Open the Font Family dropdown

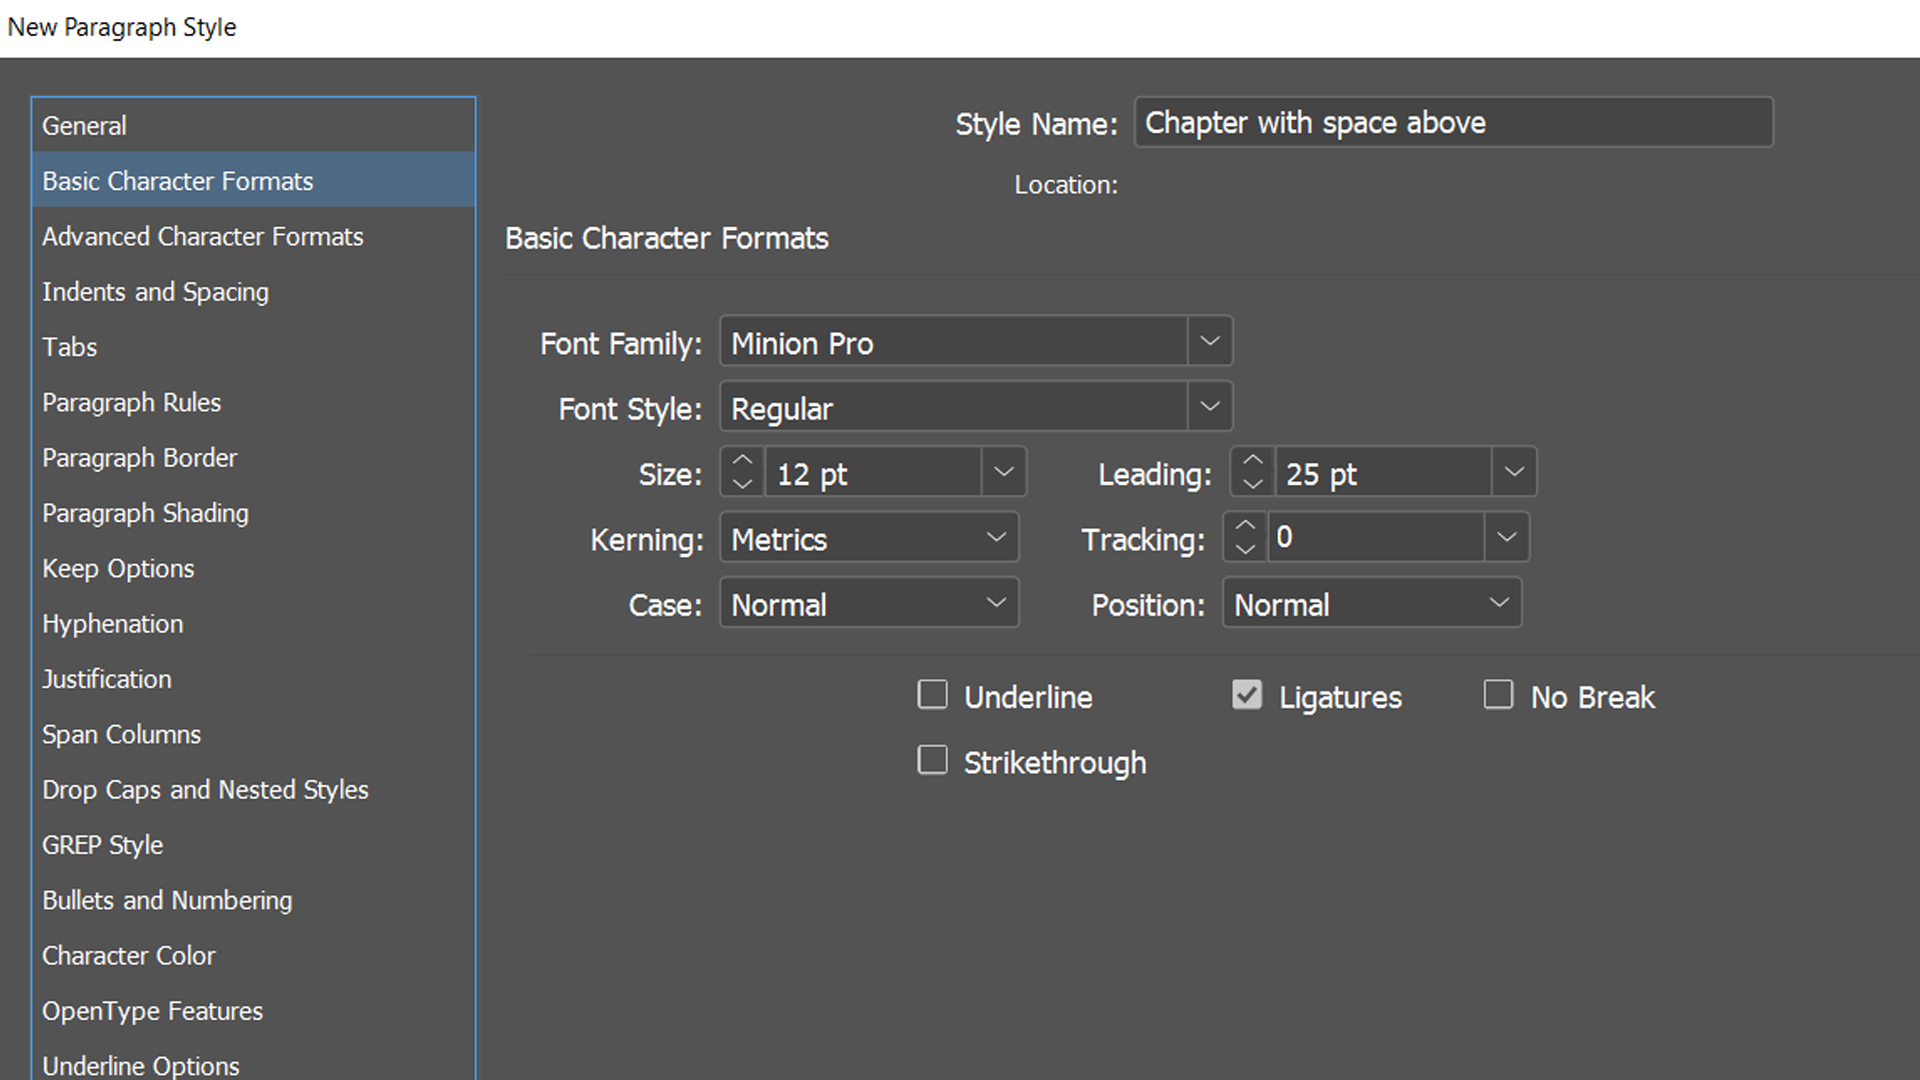[1209, 341]
